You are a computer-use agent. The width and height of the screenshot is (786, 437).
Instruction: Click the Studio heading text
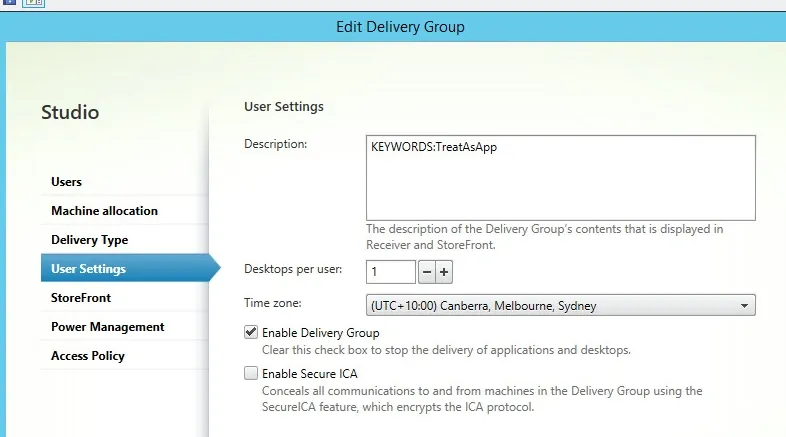[70, 112]
